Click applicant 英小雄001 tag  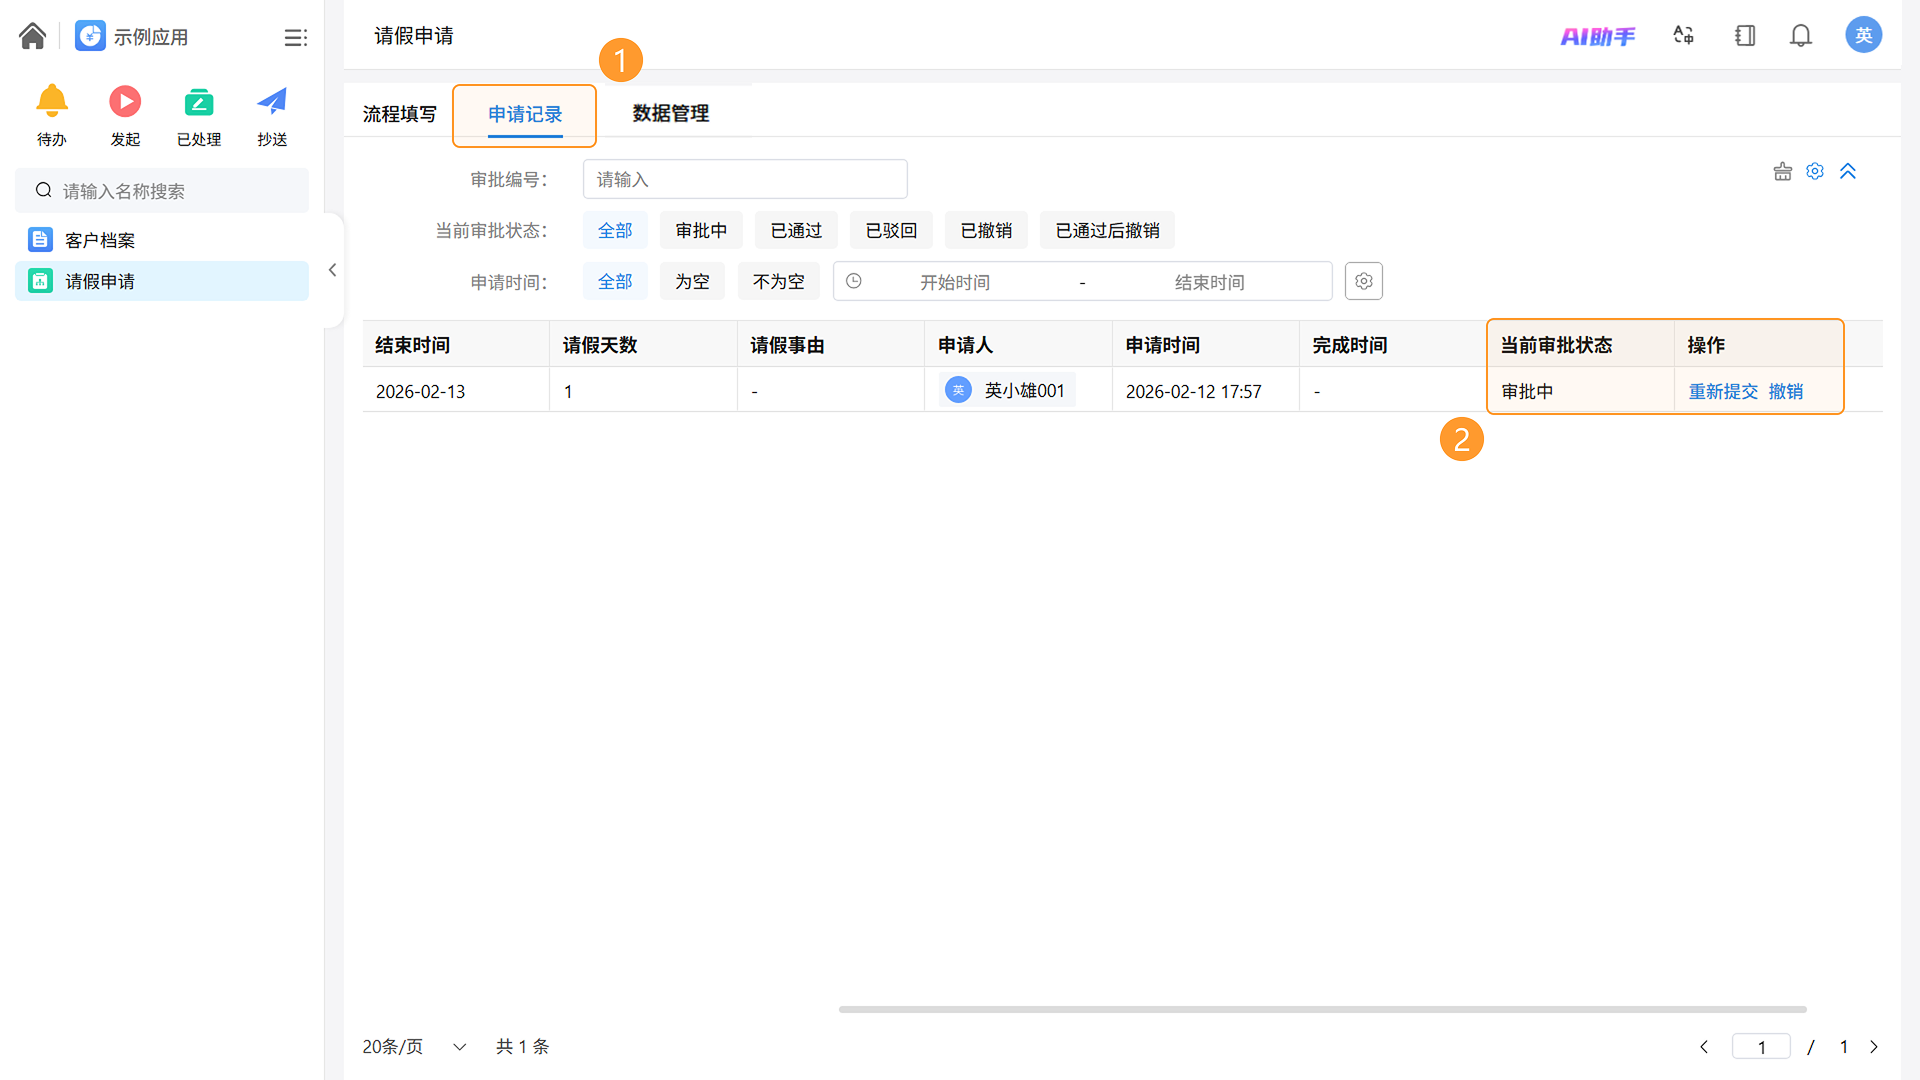point(1008,390)
